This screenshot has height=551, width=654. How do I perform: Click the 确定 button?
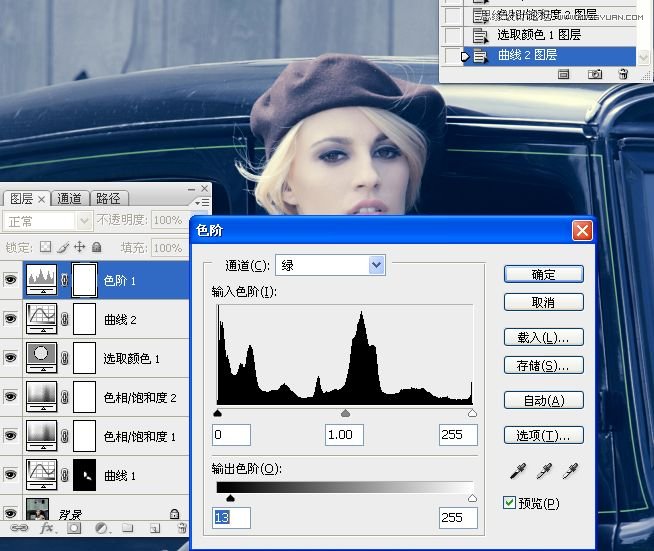543,274
